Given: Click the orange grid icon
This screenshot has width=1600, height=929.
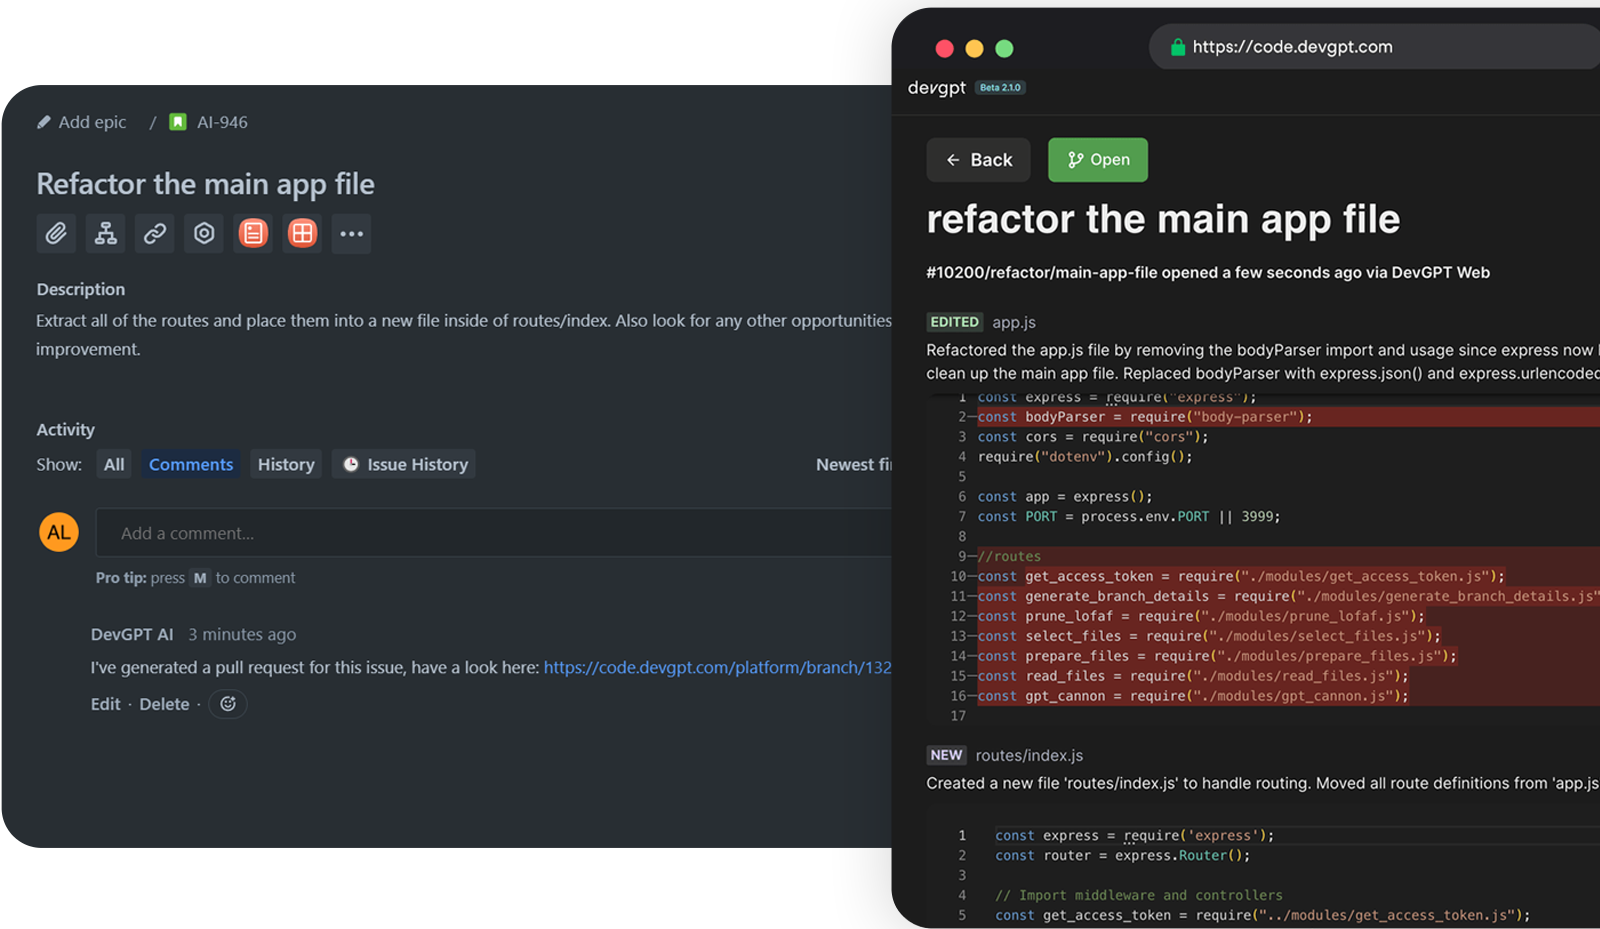Looking at the screenshot, I should coord(302,233).
